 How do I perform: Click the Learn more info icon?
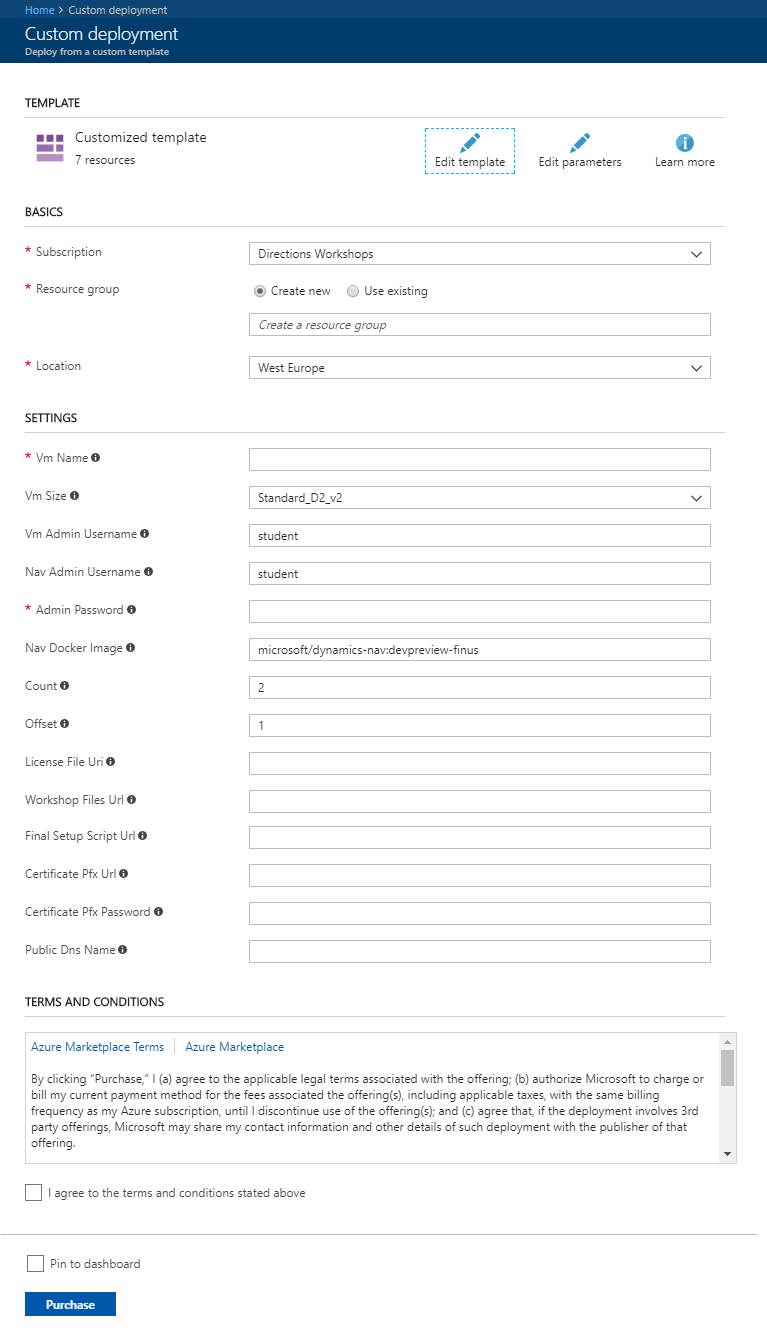click(685, 142)
